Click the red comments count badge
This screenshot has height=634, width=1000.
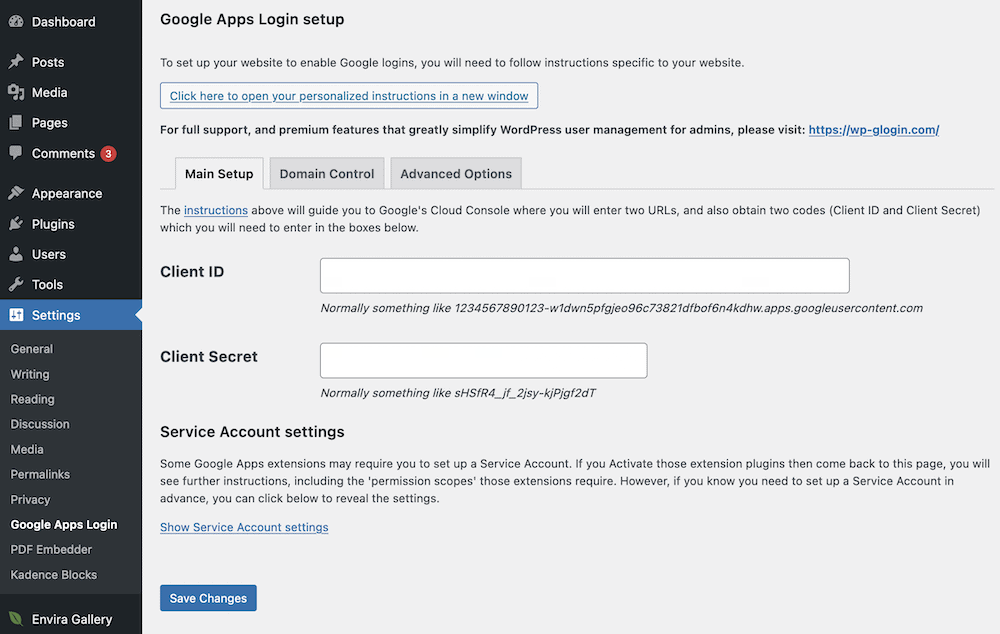(108, 154)
